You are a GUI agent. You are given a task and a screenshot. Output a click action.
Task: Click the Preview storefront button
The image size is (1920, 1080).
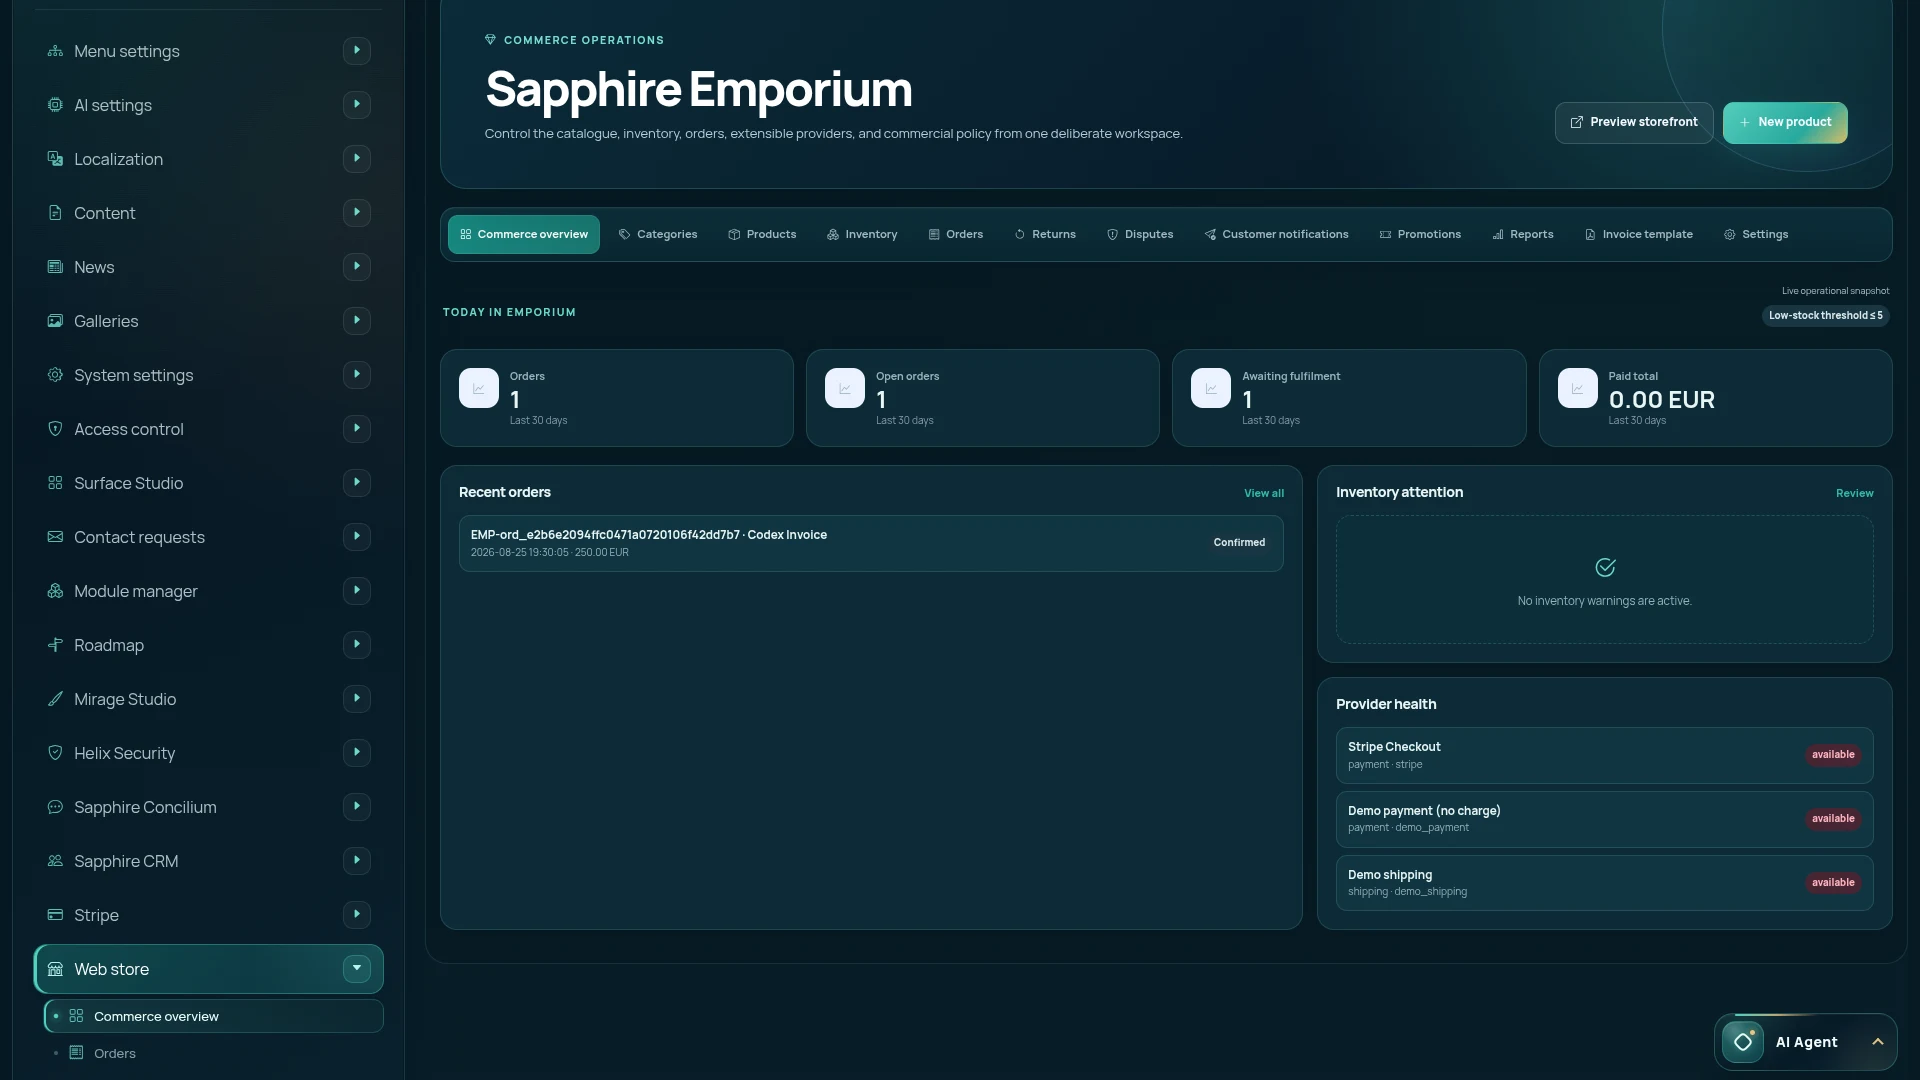click(1634, 123)
